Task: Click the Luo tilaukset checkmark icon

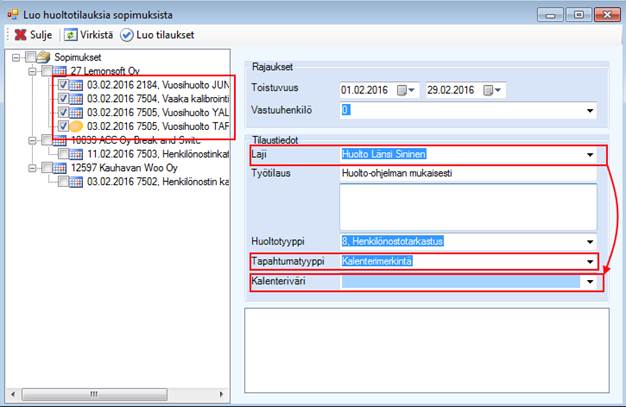Action: 127,35
